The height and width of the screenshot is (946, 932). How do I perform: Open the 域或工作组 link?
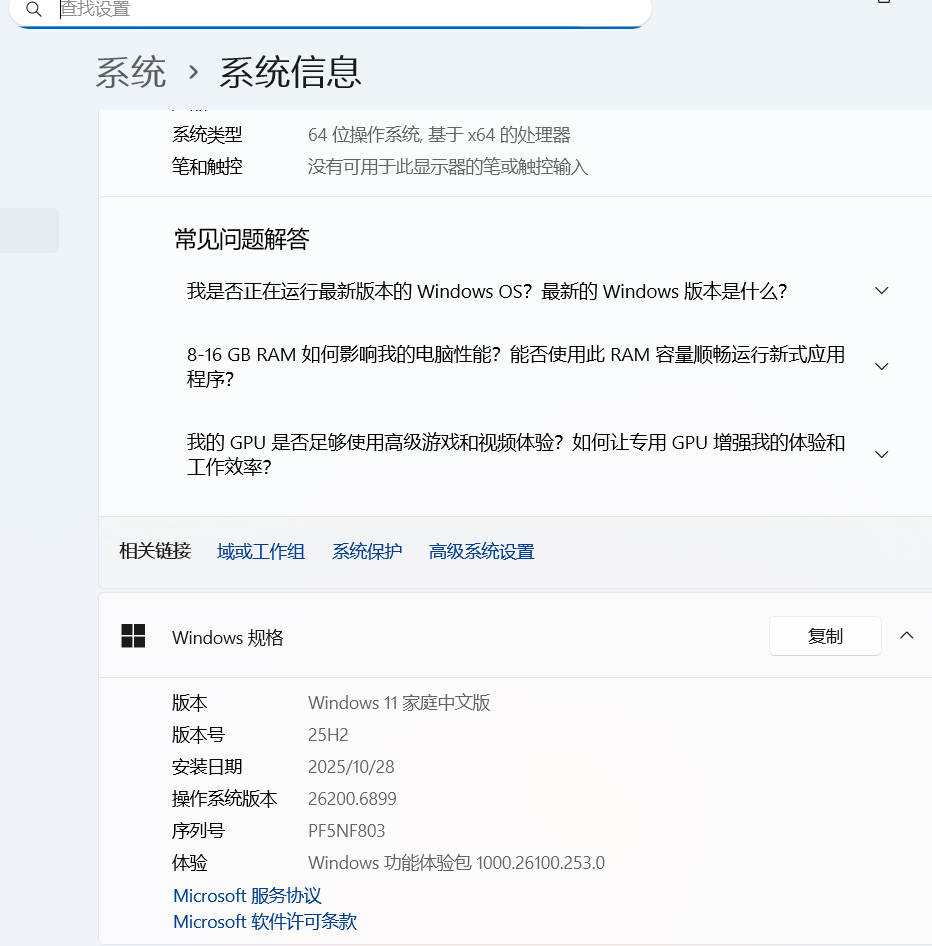point(260,551)
